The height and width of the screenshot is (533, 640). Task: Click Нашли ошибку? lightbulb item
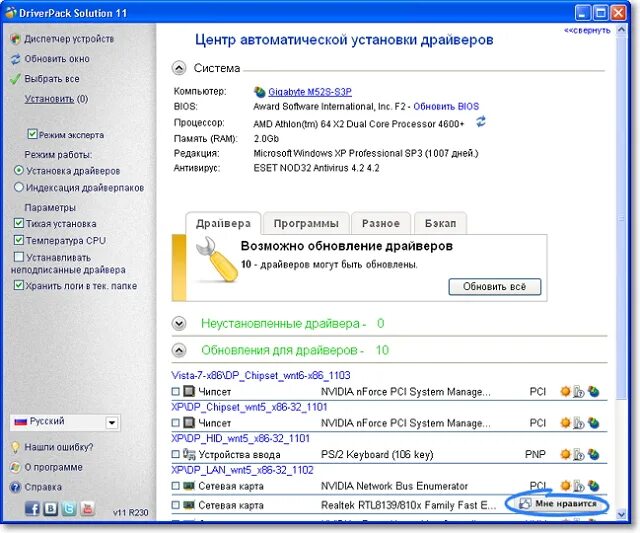click(52, 447)
